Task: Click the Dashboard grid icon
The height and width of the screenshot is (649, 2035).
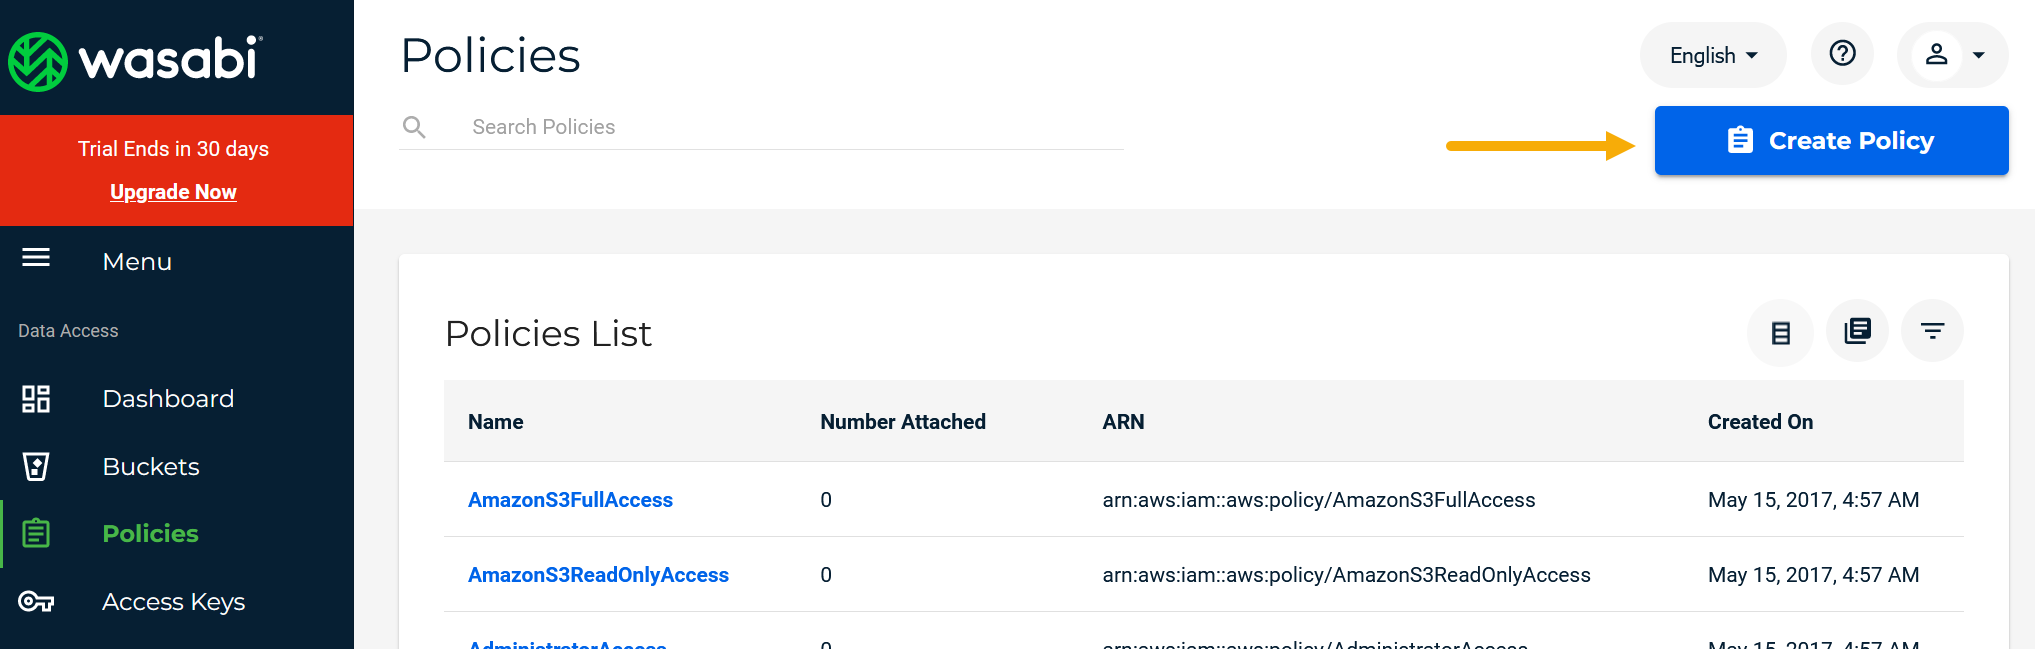Action: click(x=36, y=399)
